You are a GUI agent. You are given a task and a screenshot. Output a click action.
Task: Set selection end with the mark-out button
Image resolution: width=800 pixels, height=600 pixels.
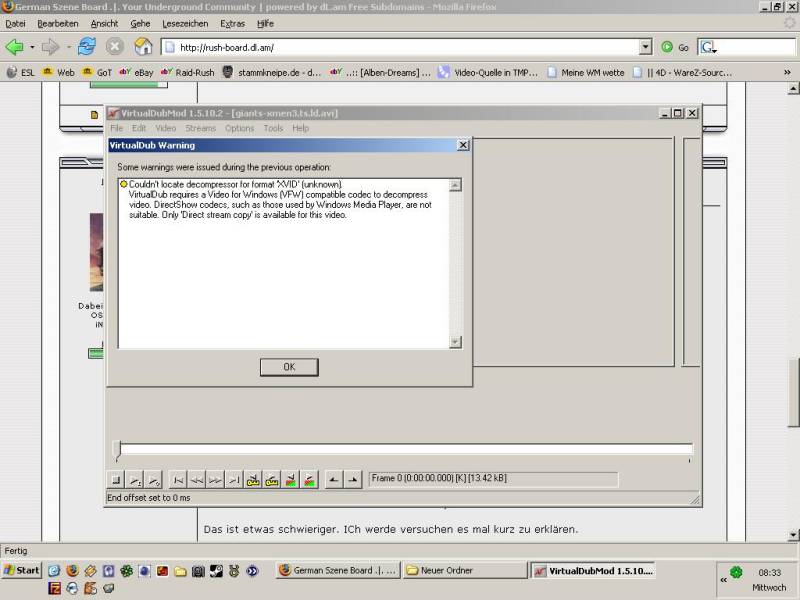coord(353,480)
